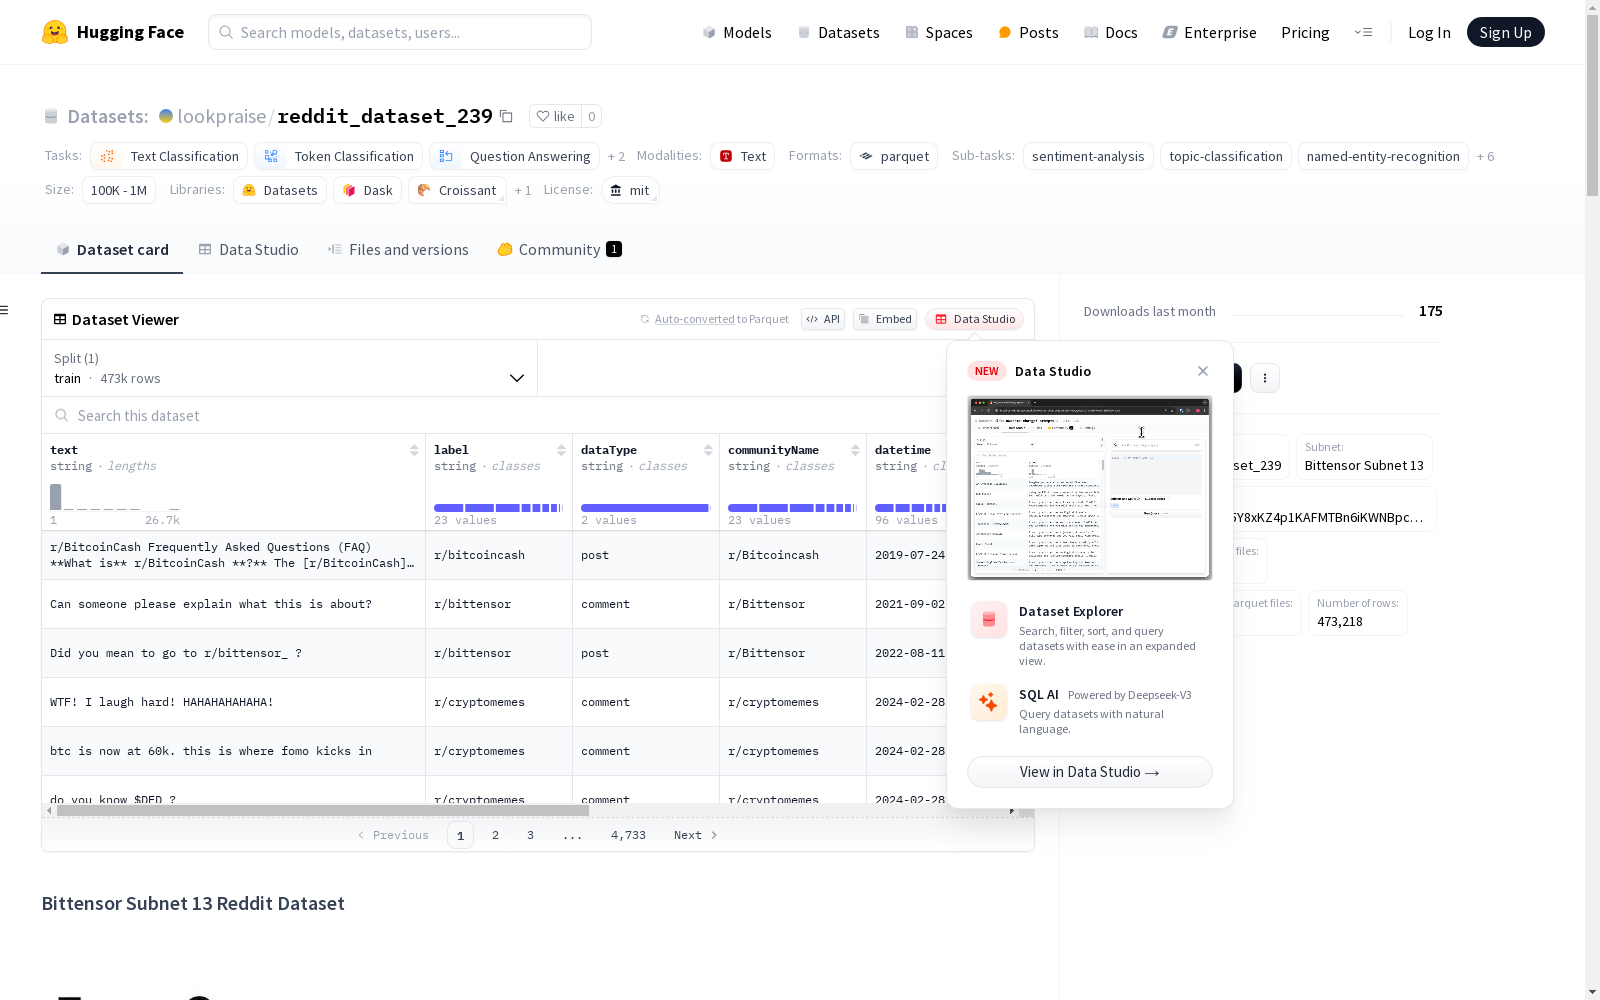Click the lookpraise author link

pyautogui.click(x=222, y=116)
